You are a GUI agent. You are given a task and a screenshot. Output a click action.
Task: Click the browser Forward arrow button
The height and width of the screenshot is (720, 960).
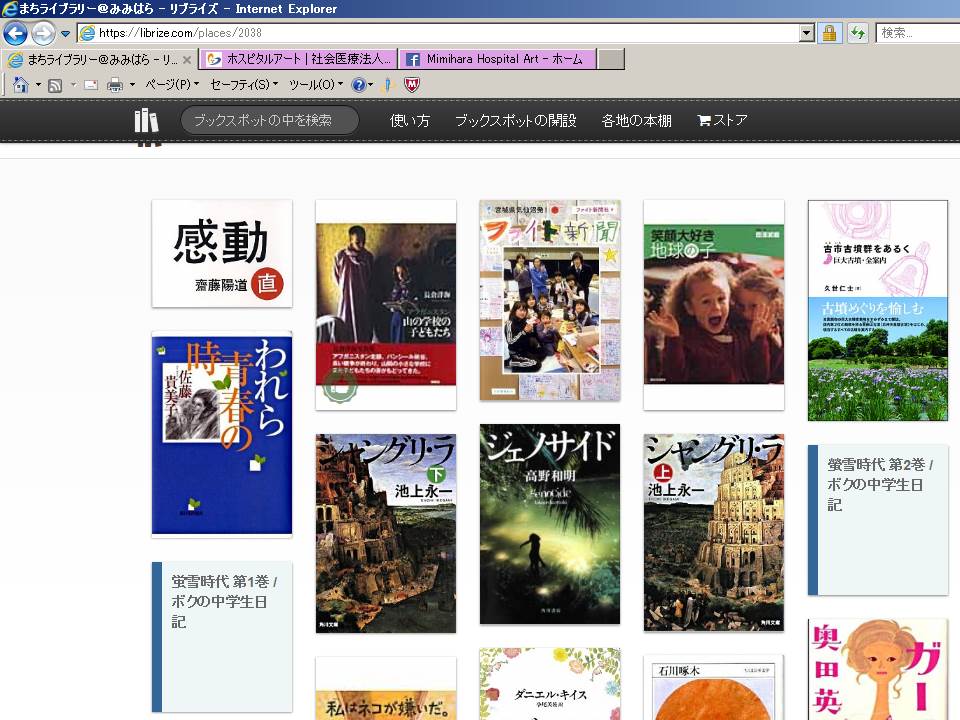click(43, 33)
